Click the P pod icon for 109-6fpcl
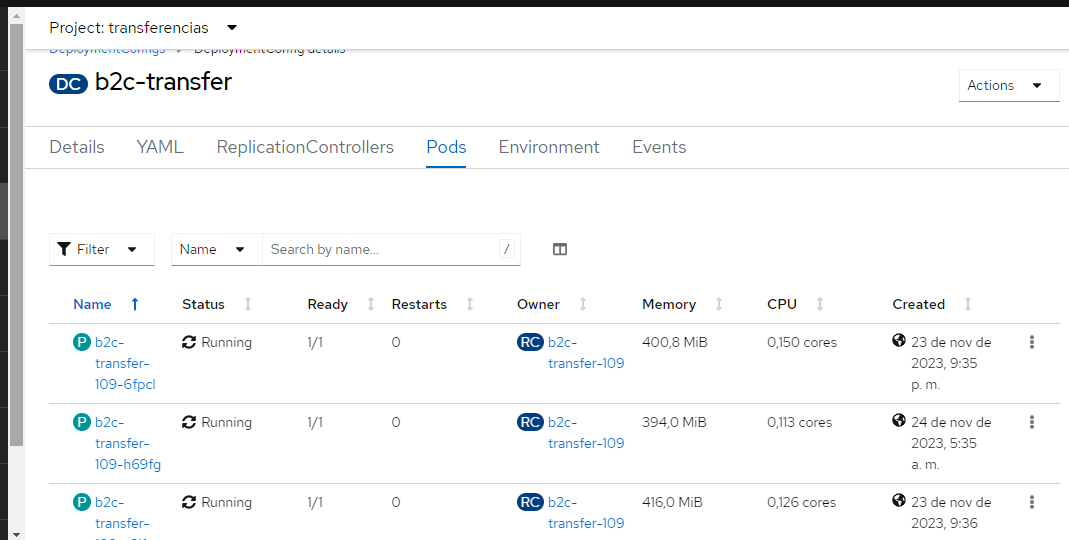 pos(82,342)
